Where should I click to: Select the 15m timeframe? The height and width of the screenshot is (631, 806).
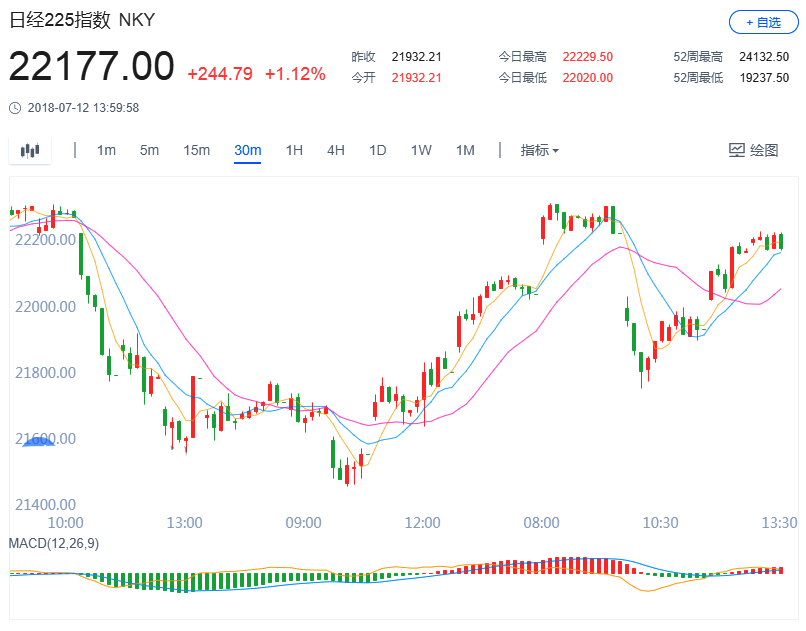pos(196,150)
